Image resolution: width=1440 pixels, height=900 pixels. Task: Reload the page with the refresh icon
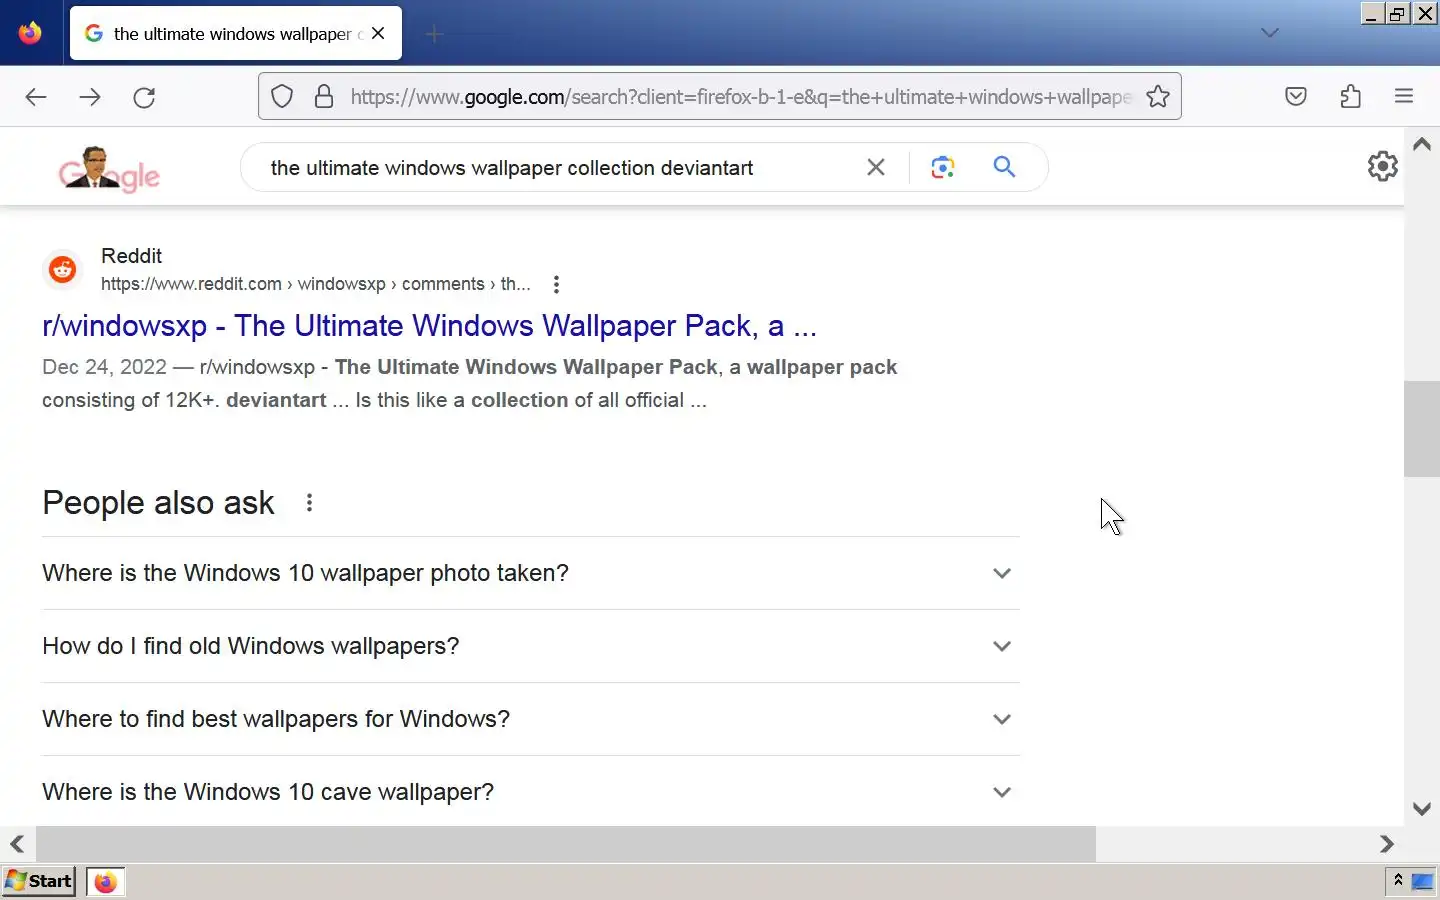point(144,97)
